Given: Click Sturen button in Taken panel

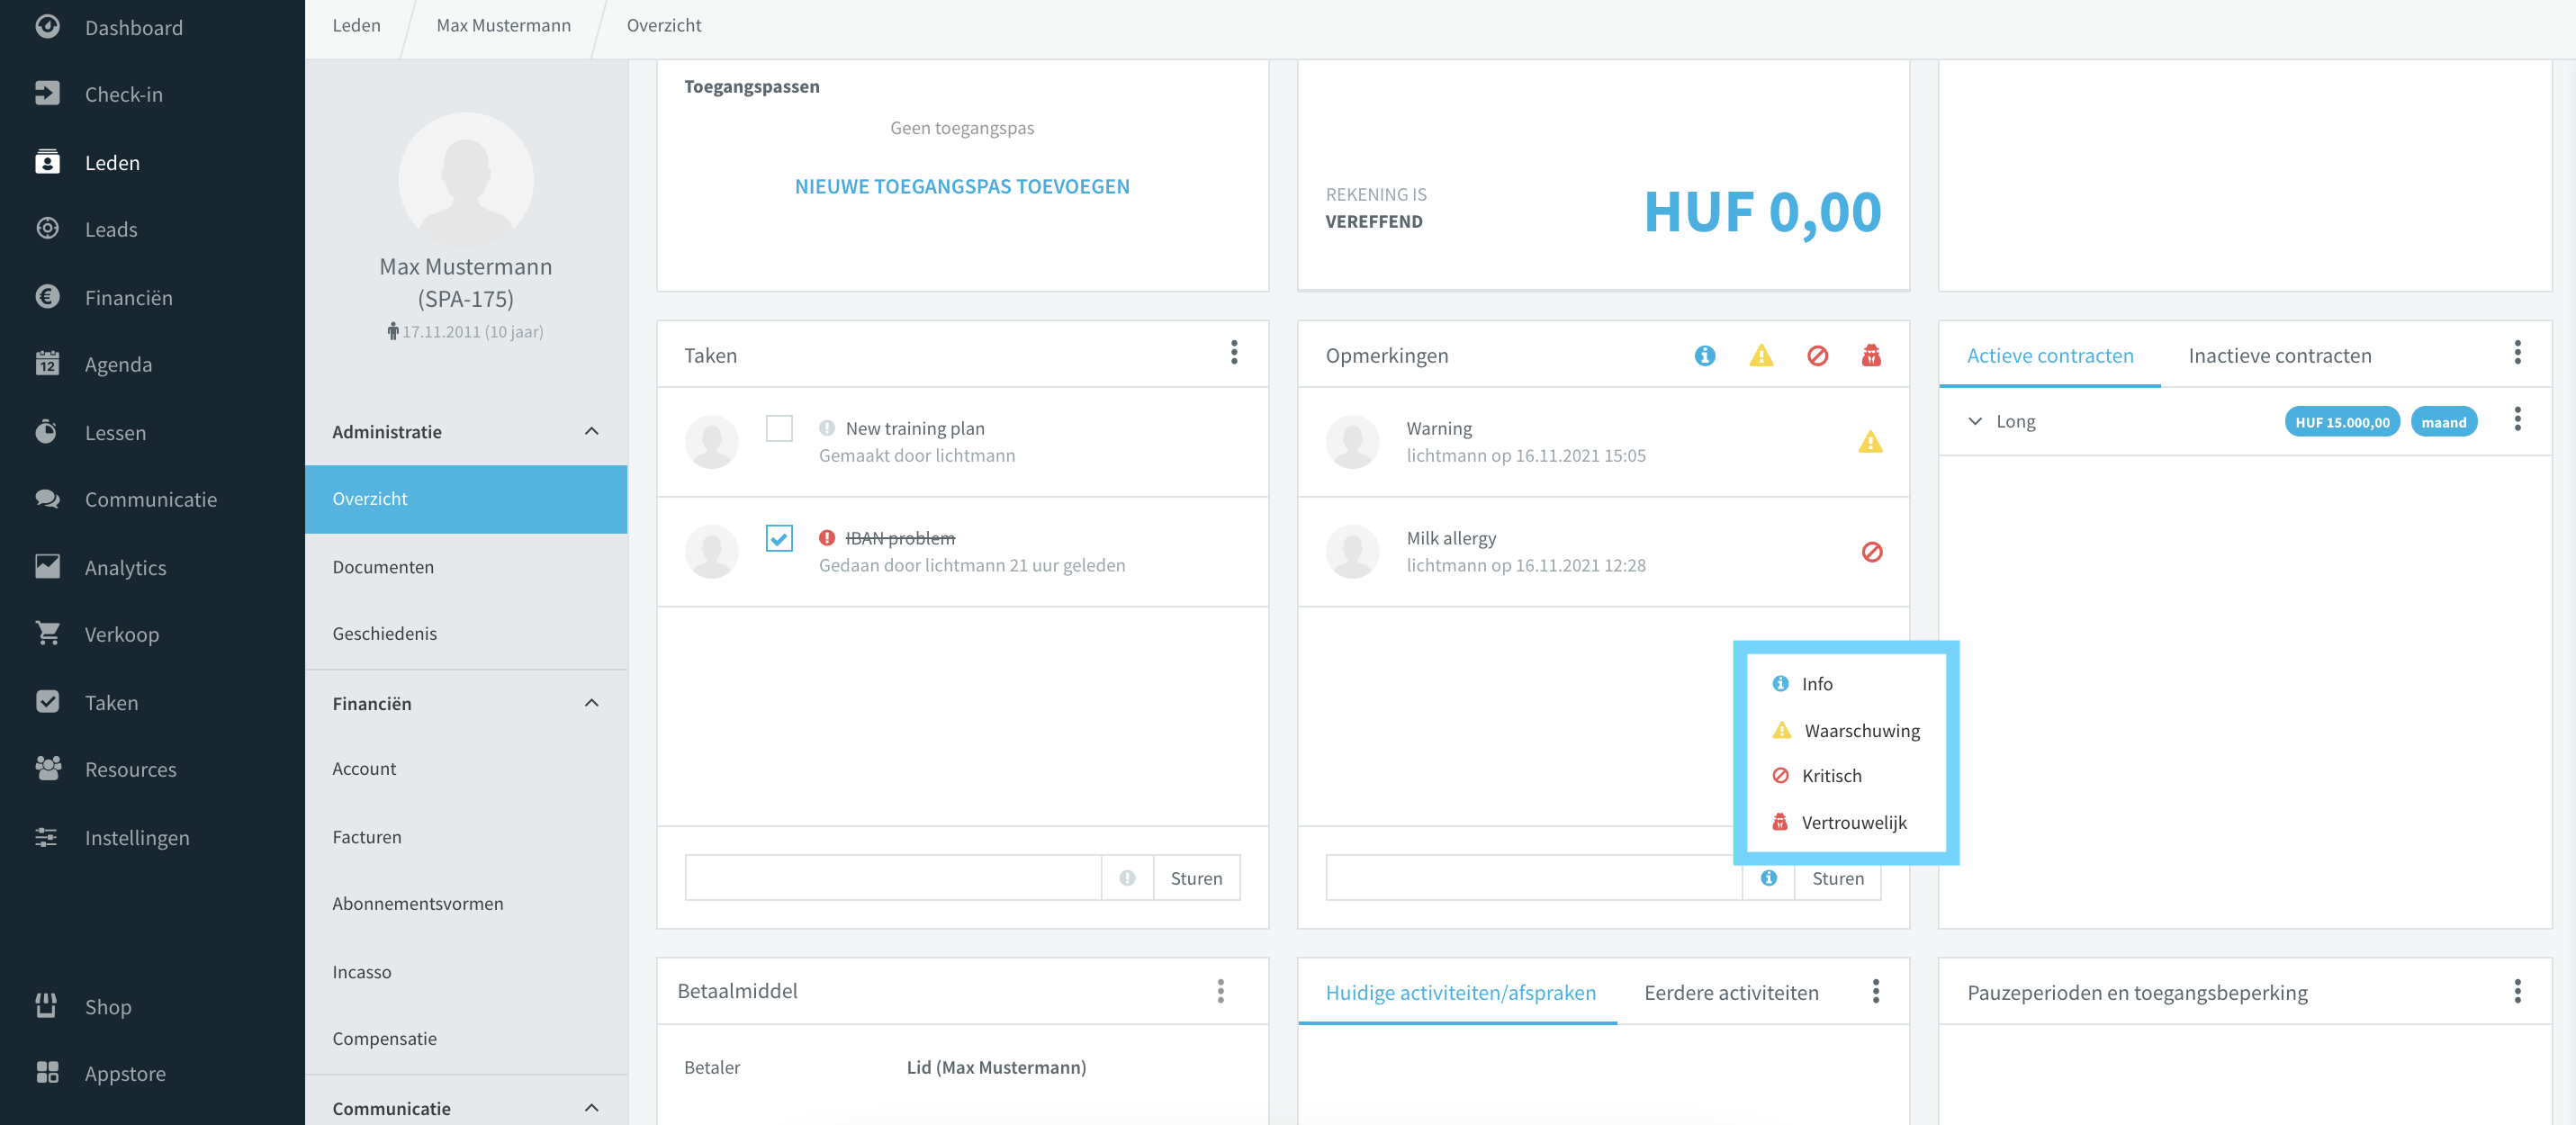Looking at the screenshot, I should [1196, 878].
